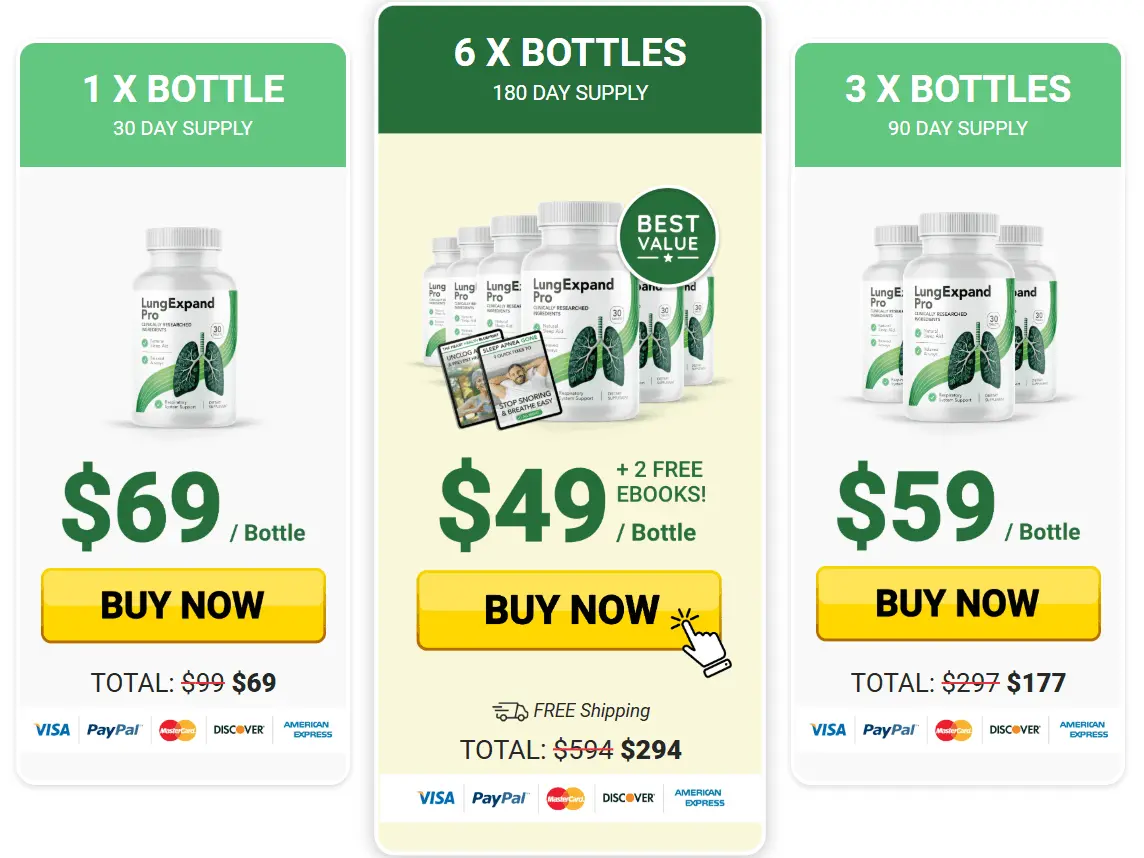Click the Best Value badge
Image resolution: width=1144 pixels, height=858 pixels.
(x=668, y=237)
